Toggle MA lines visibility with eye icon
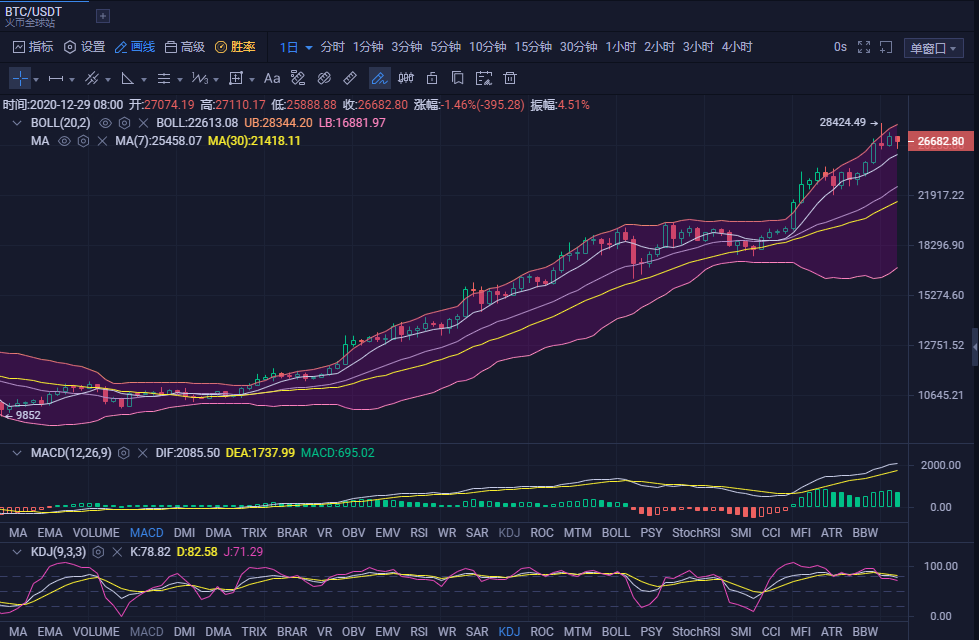 (64, 141)
